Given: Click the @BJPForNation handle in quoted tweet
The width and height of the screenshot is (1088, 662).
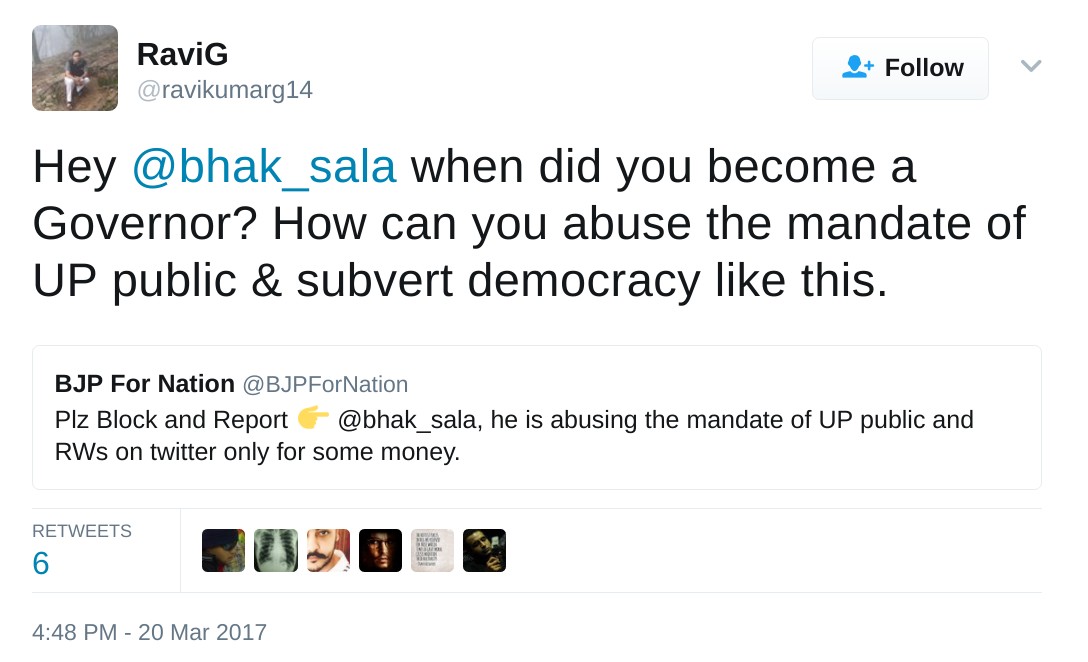Looking at the screenshot, I should coord(325,384).
